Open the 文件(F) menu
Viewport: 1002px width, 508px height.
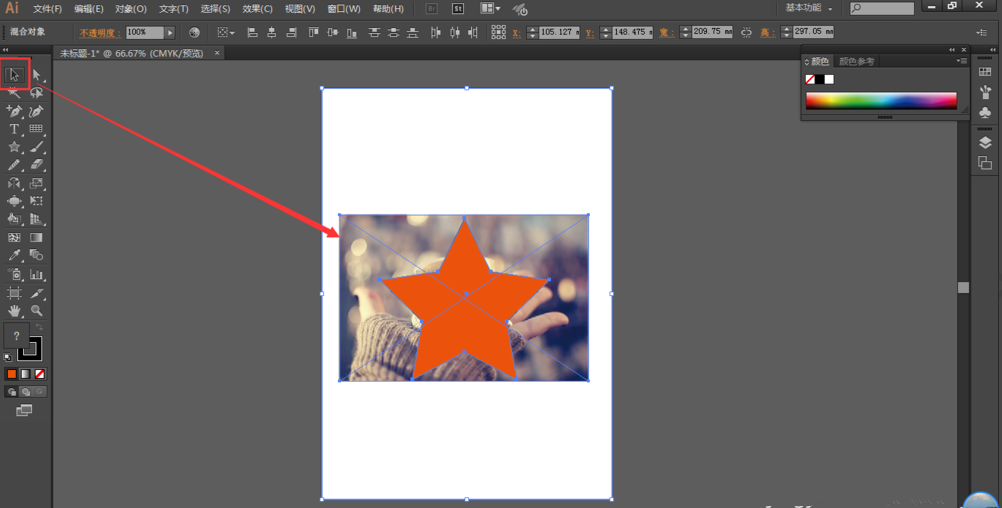point(48,9)
